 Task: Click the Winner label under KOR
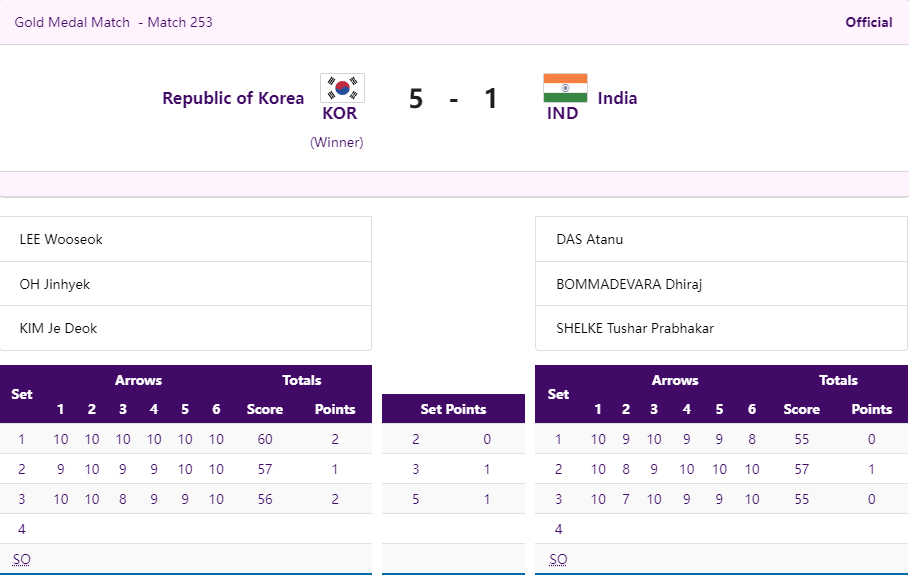click(x=337, y=142)
